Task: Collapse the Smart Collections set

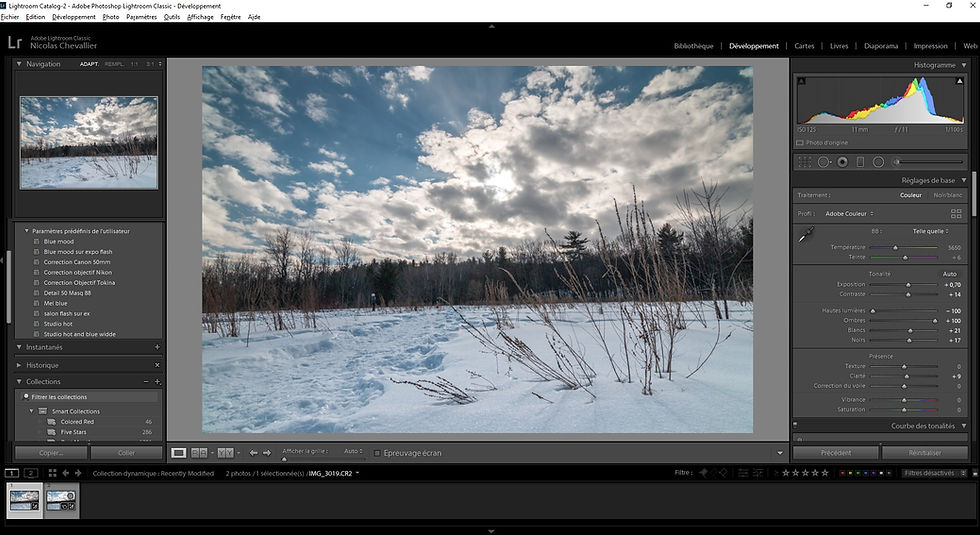Action: (x=32, y=411)
